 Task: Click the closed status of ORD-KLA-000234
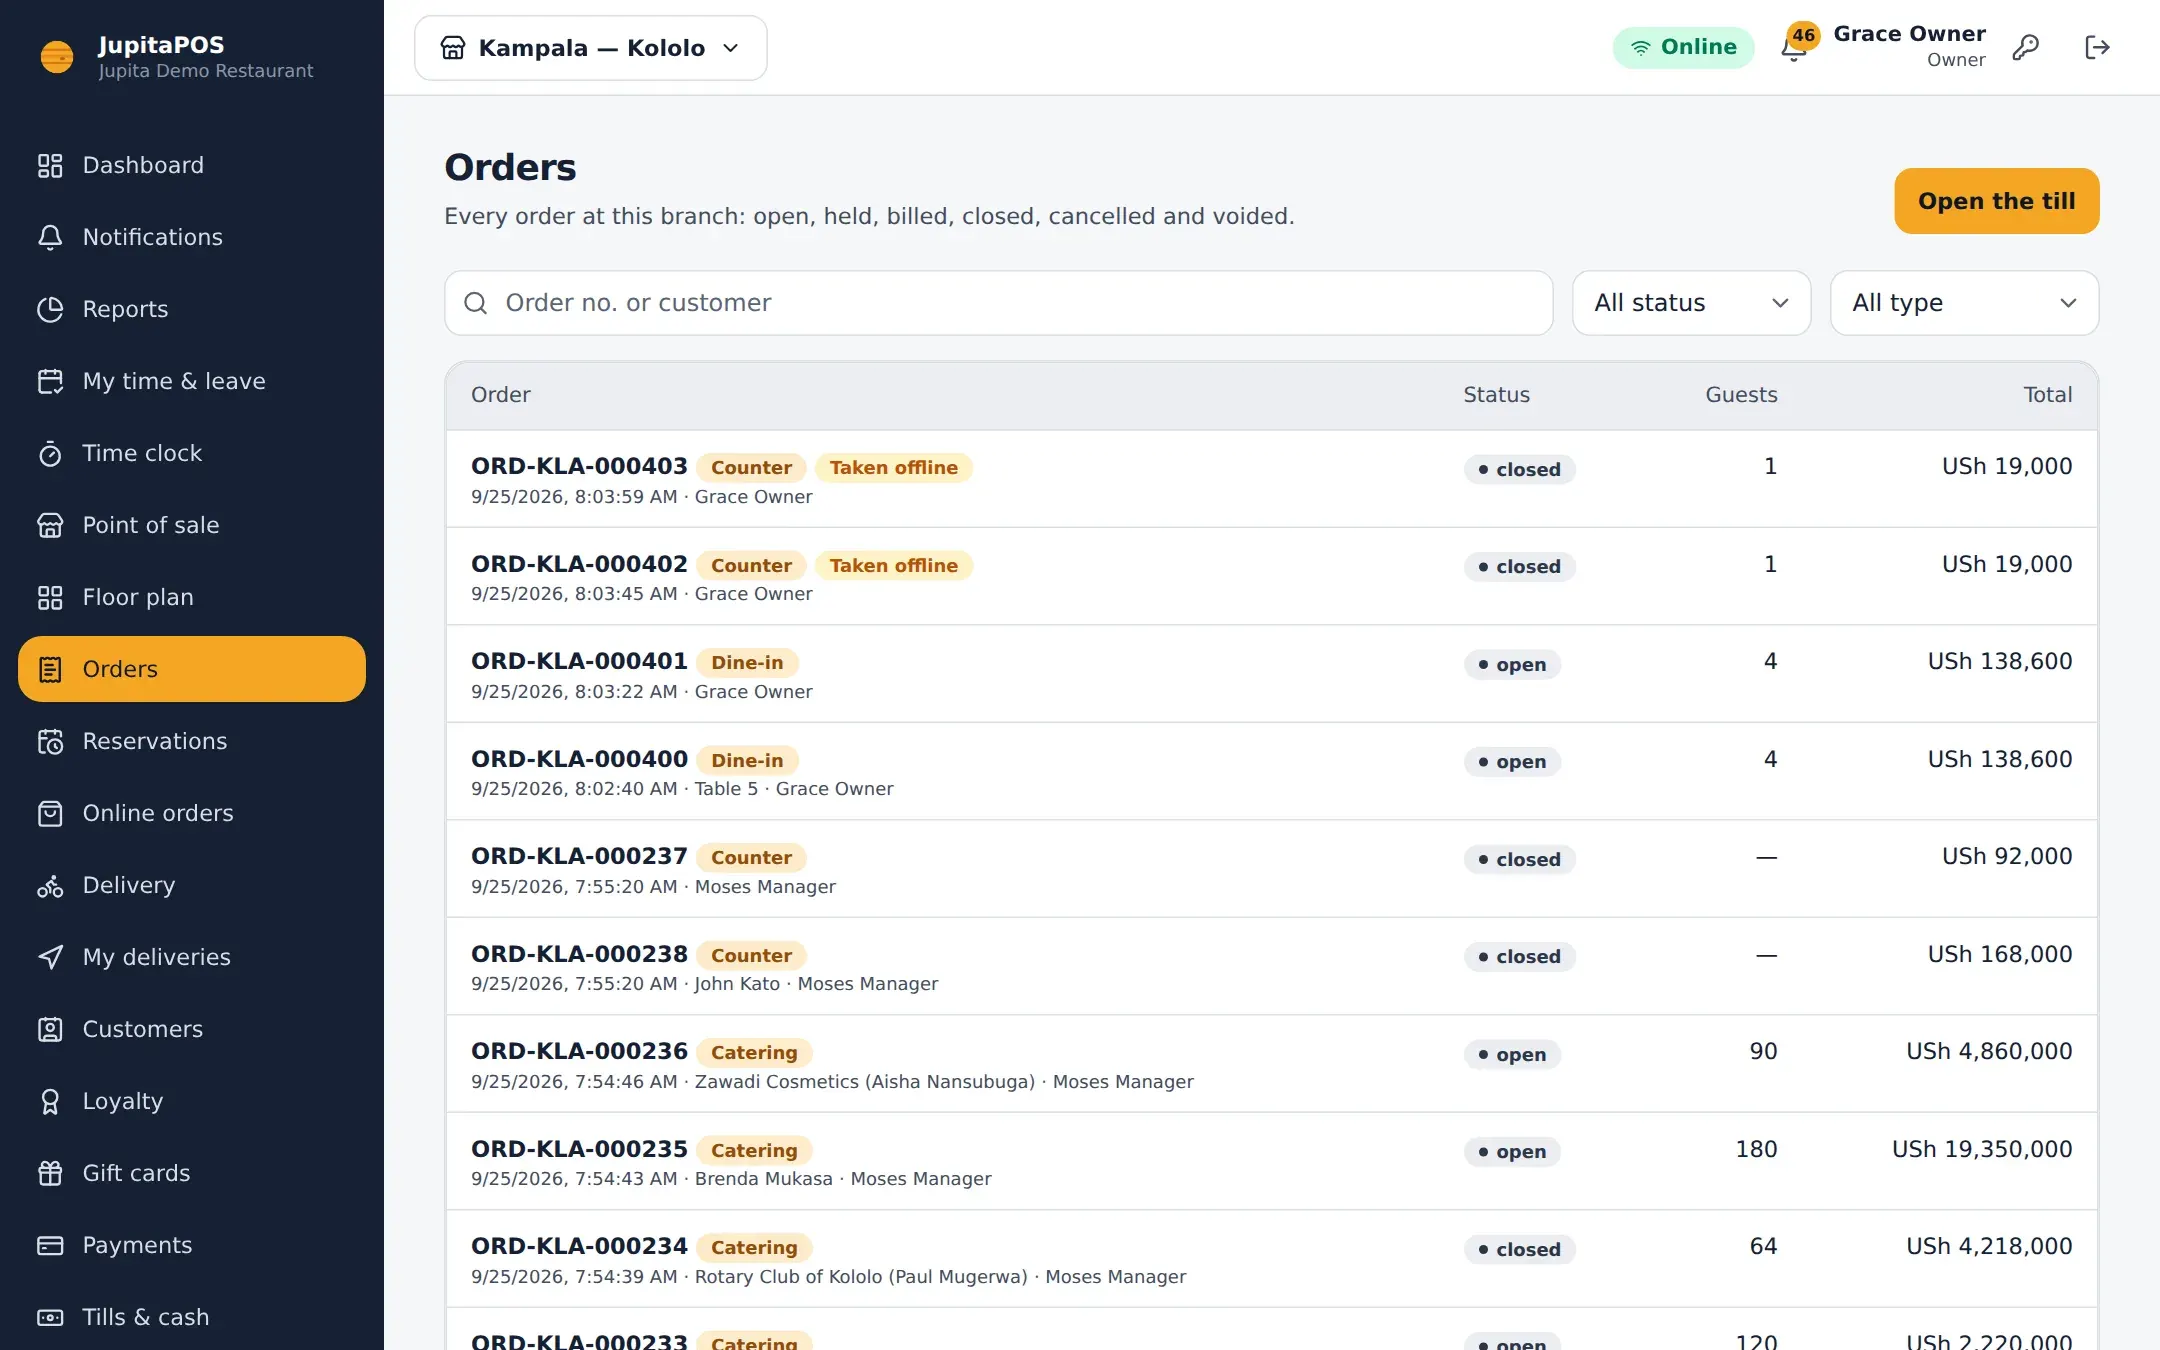(x=1519, y=1249)
